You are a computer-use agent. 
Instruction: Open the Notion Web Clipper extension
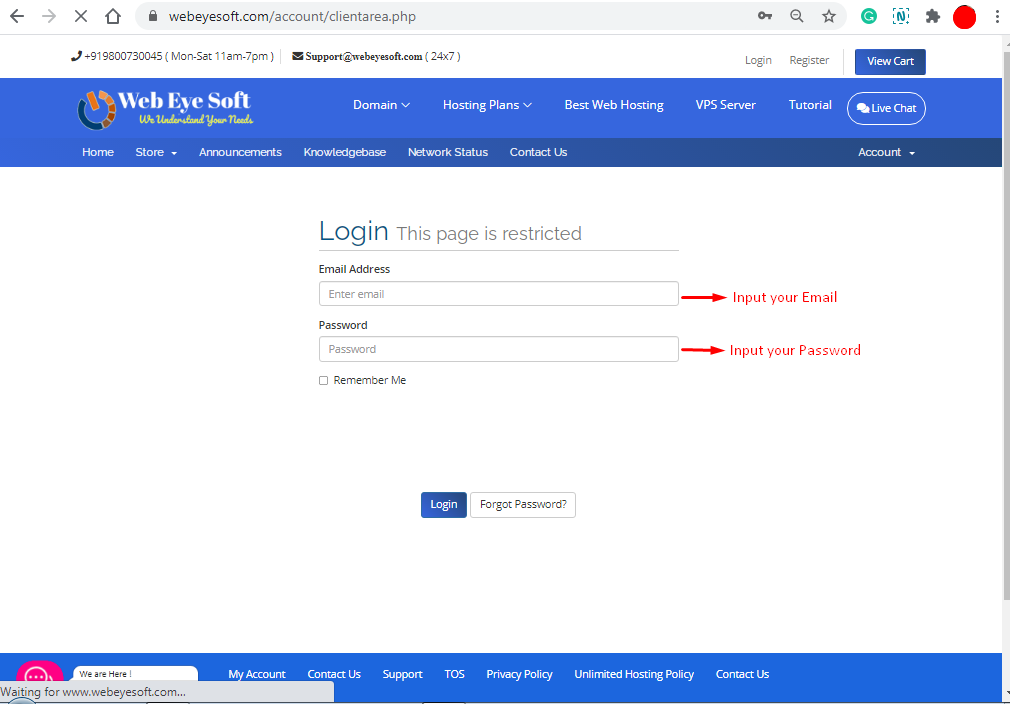[900, 16]
